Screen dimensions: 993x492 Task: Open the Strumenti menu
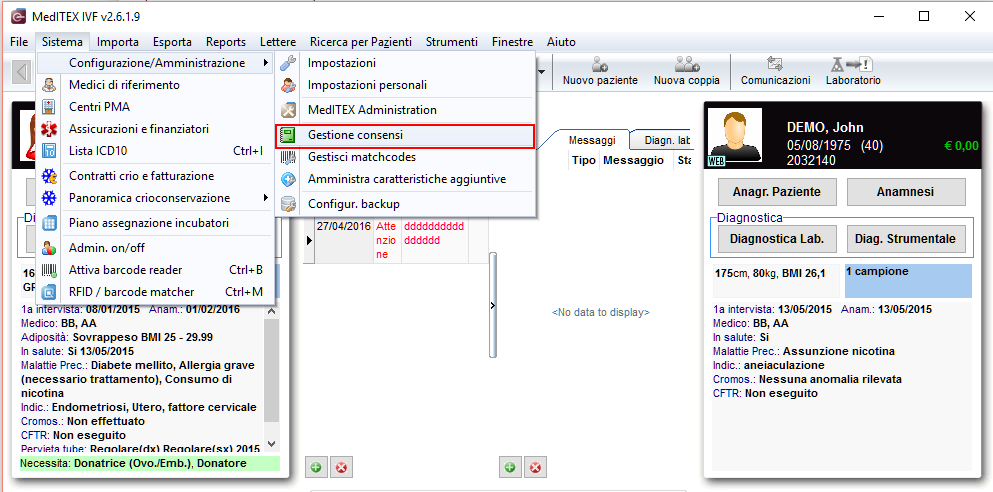[452, 42]
